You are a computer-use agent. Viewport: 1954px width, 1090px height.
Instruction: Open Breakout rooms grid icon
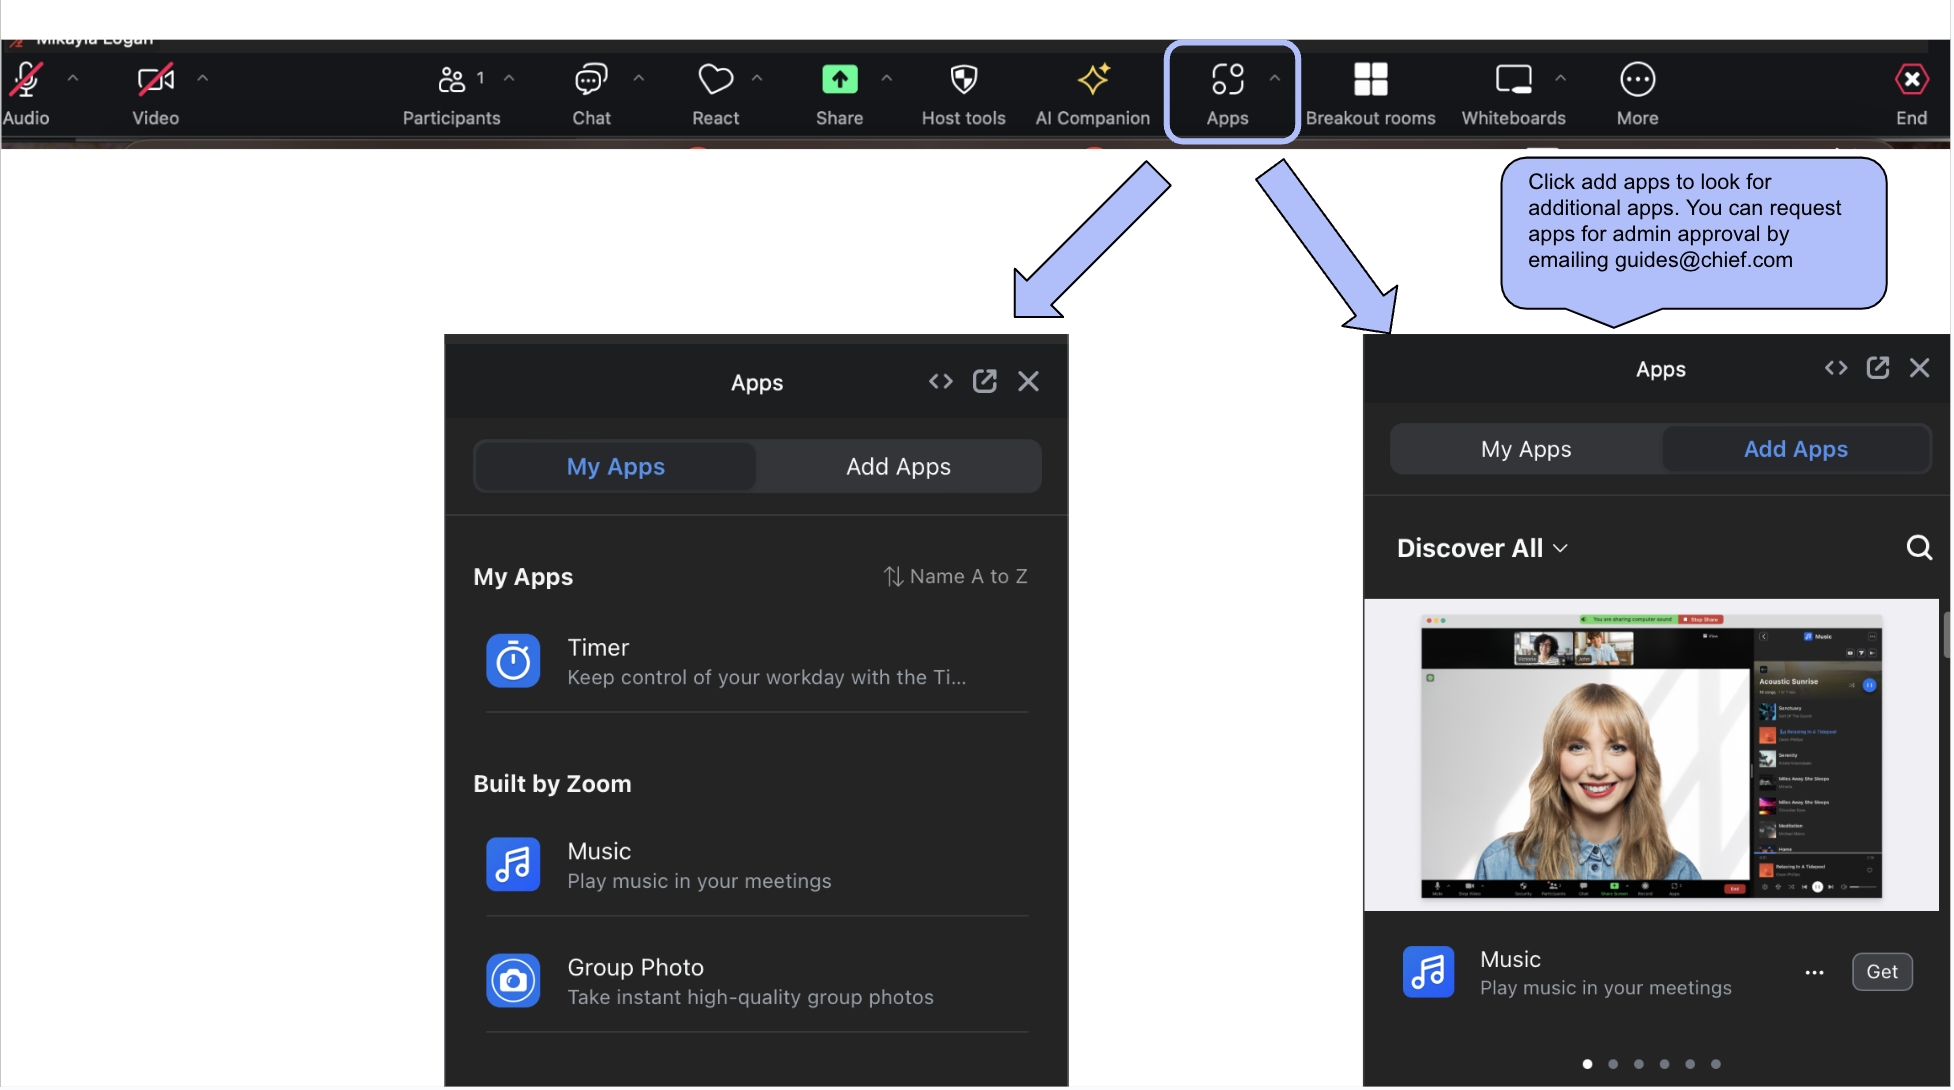[1370, 80]
